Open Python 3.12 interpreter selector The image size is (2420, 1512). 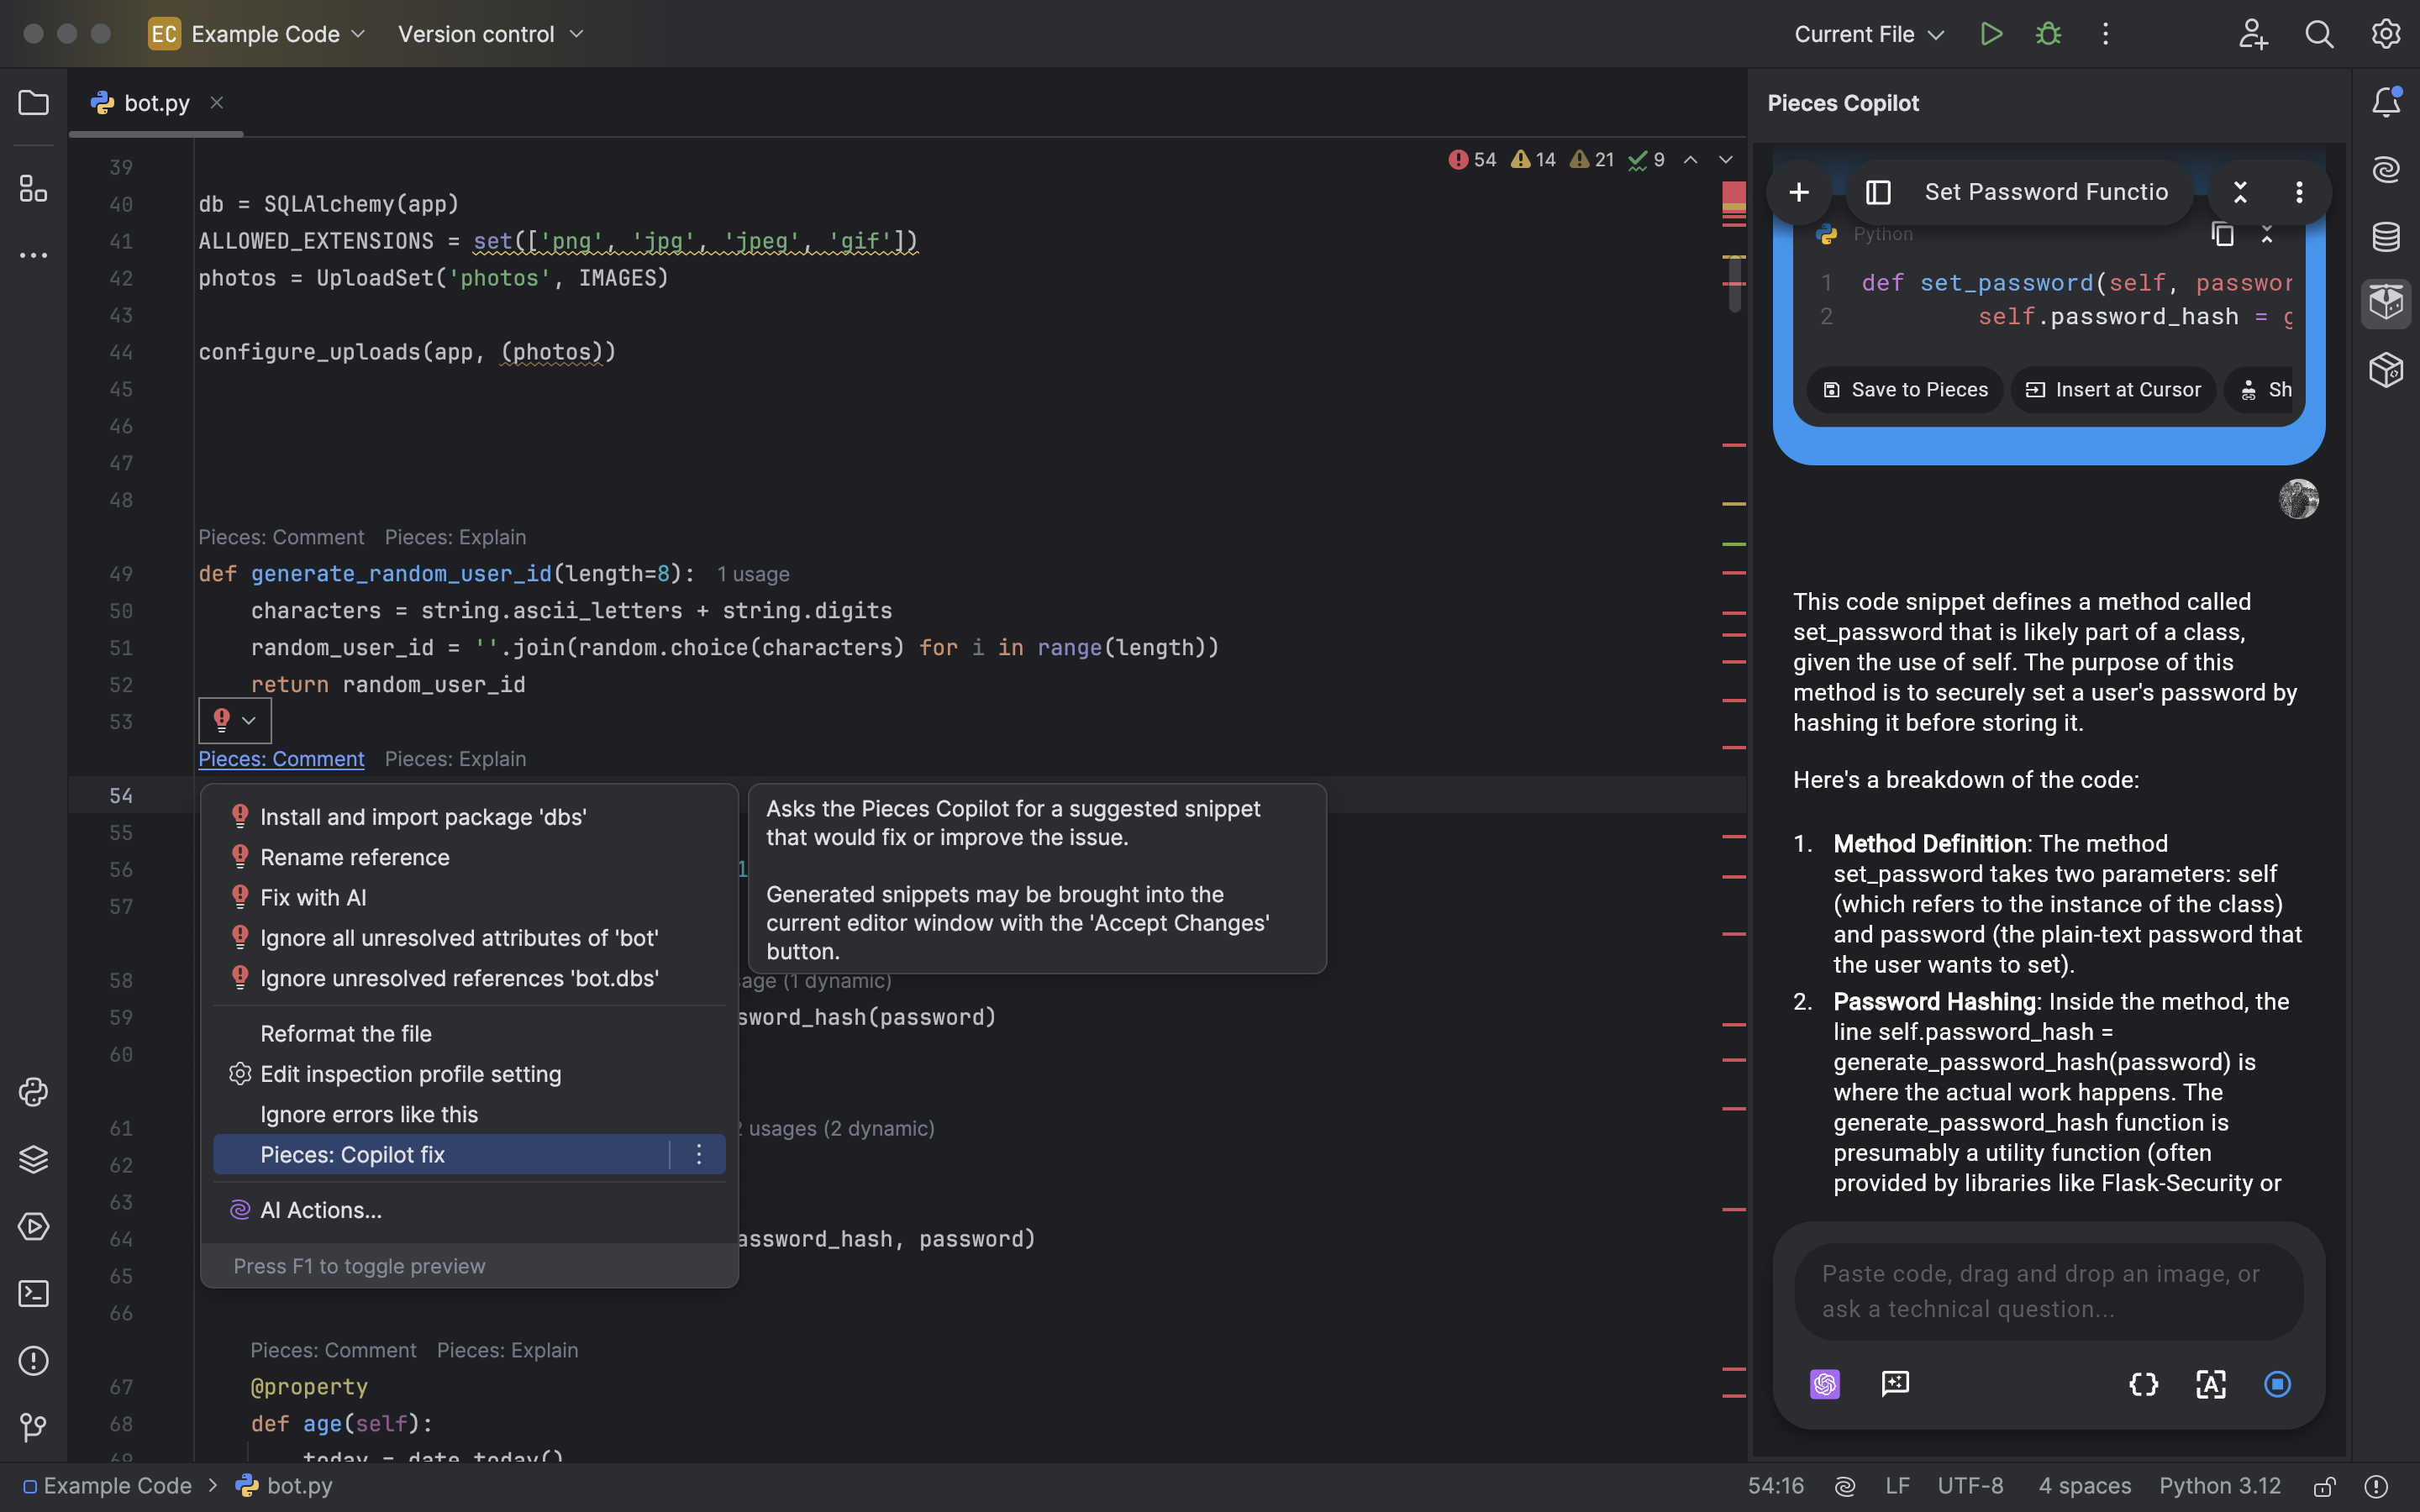click(2219, 1486)
